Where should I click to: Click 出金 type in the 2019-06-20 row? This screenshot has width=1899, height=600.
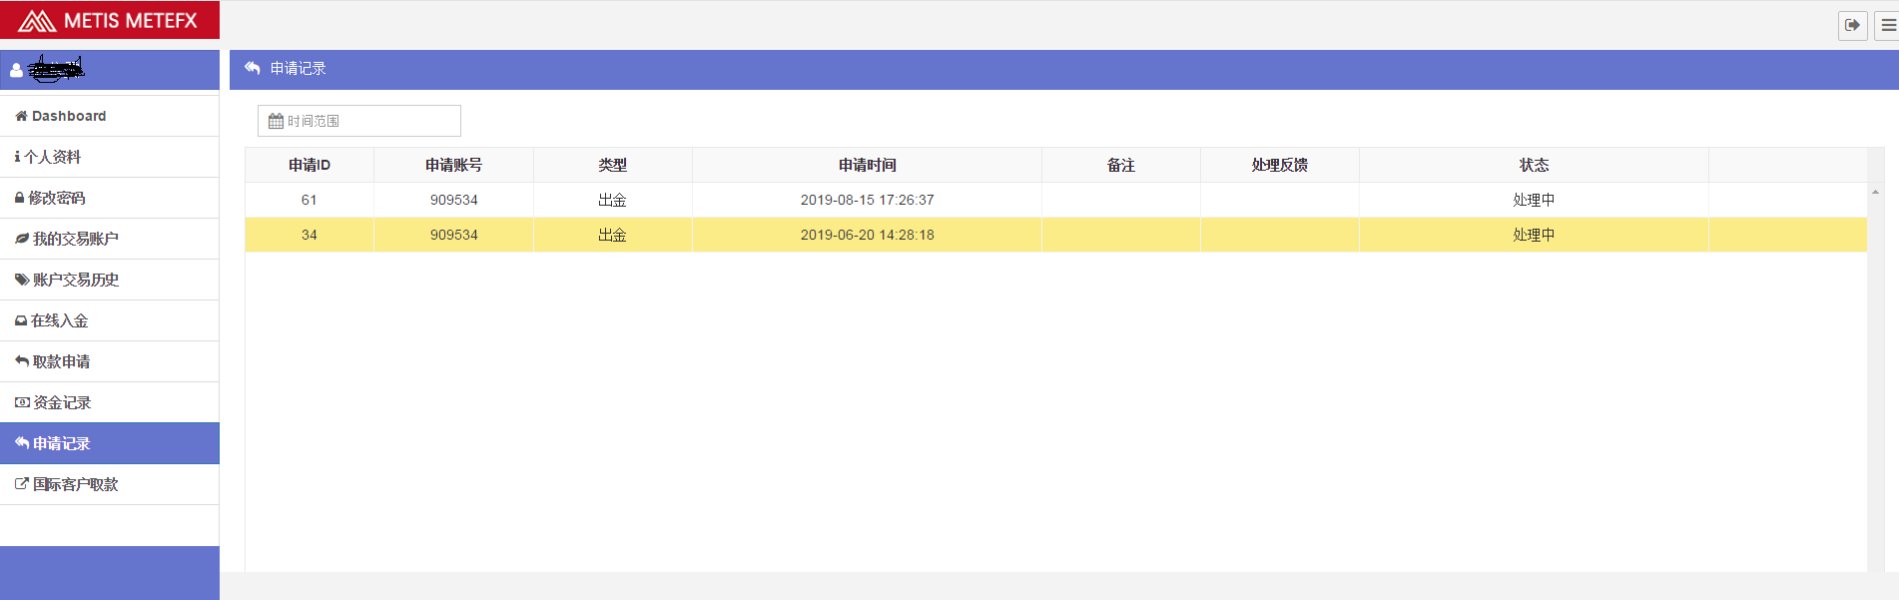[612, 235]
